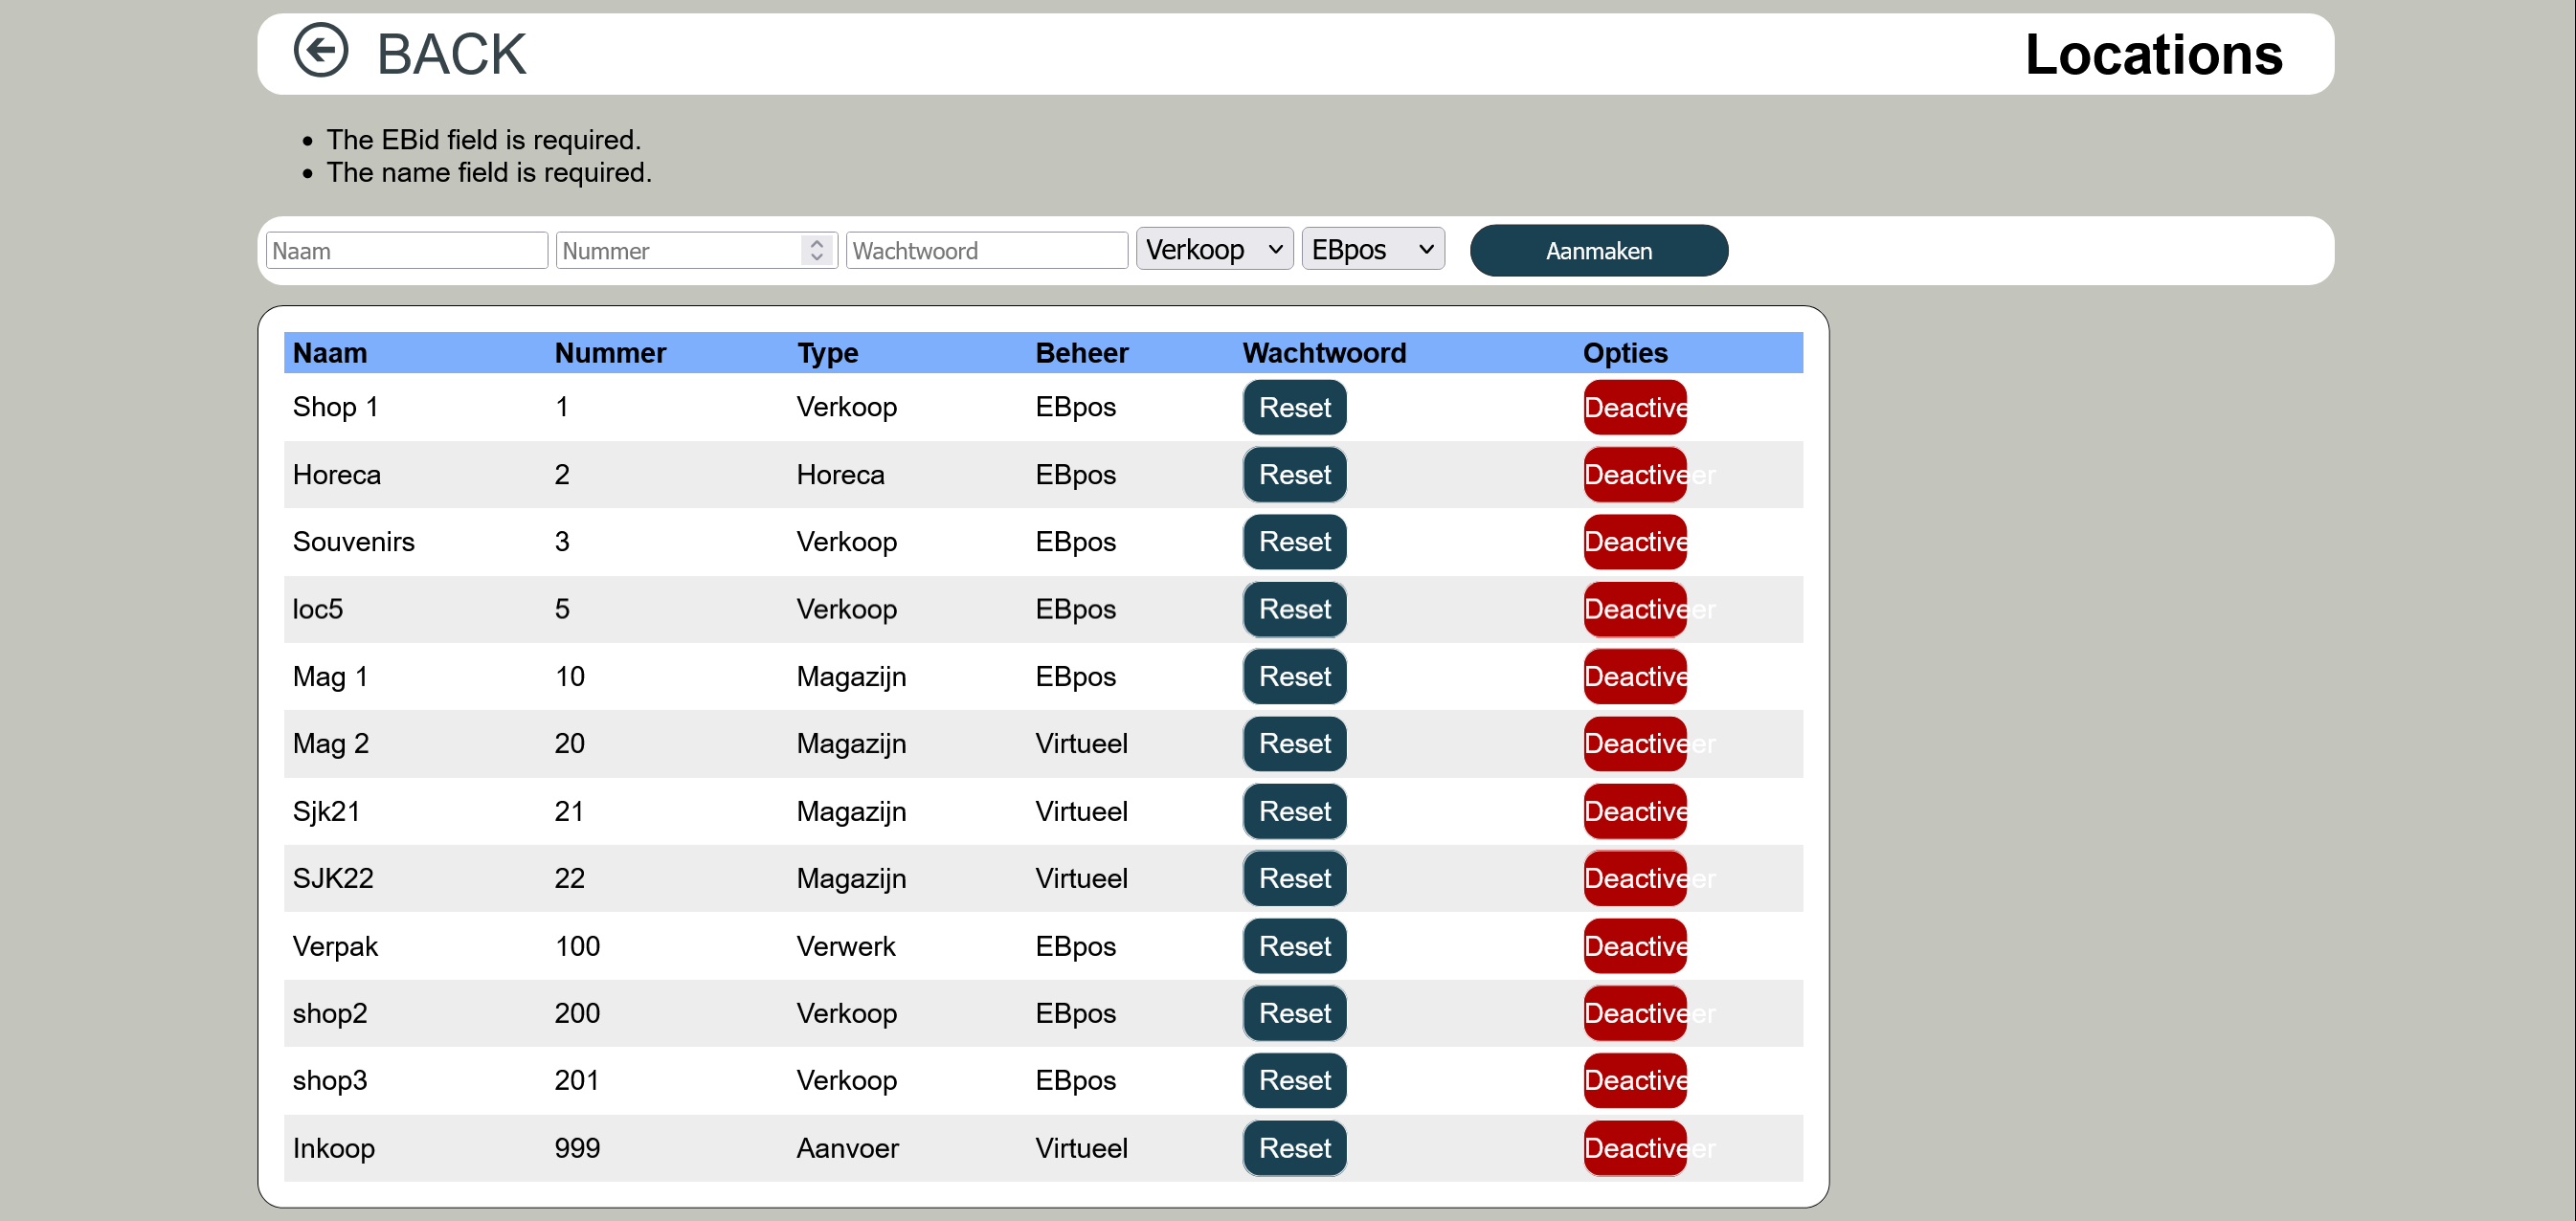Reset password for shop3
Image resolution: width=2576 pixels, height=1221 pixels.
(1294, 1081)
